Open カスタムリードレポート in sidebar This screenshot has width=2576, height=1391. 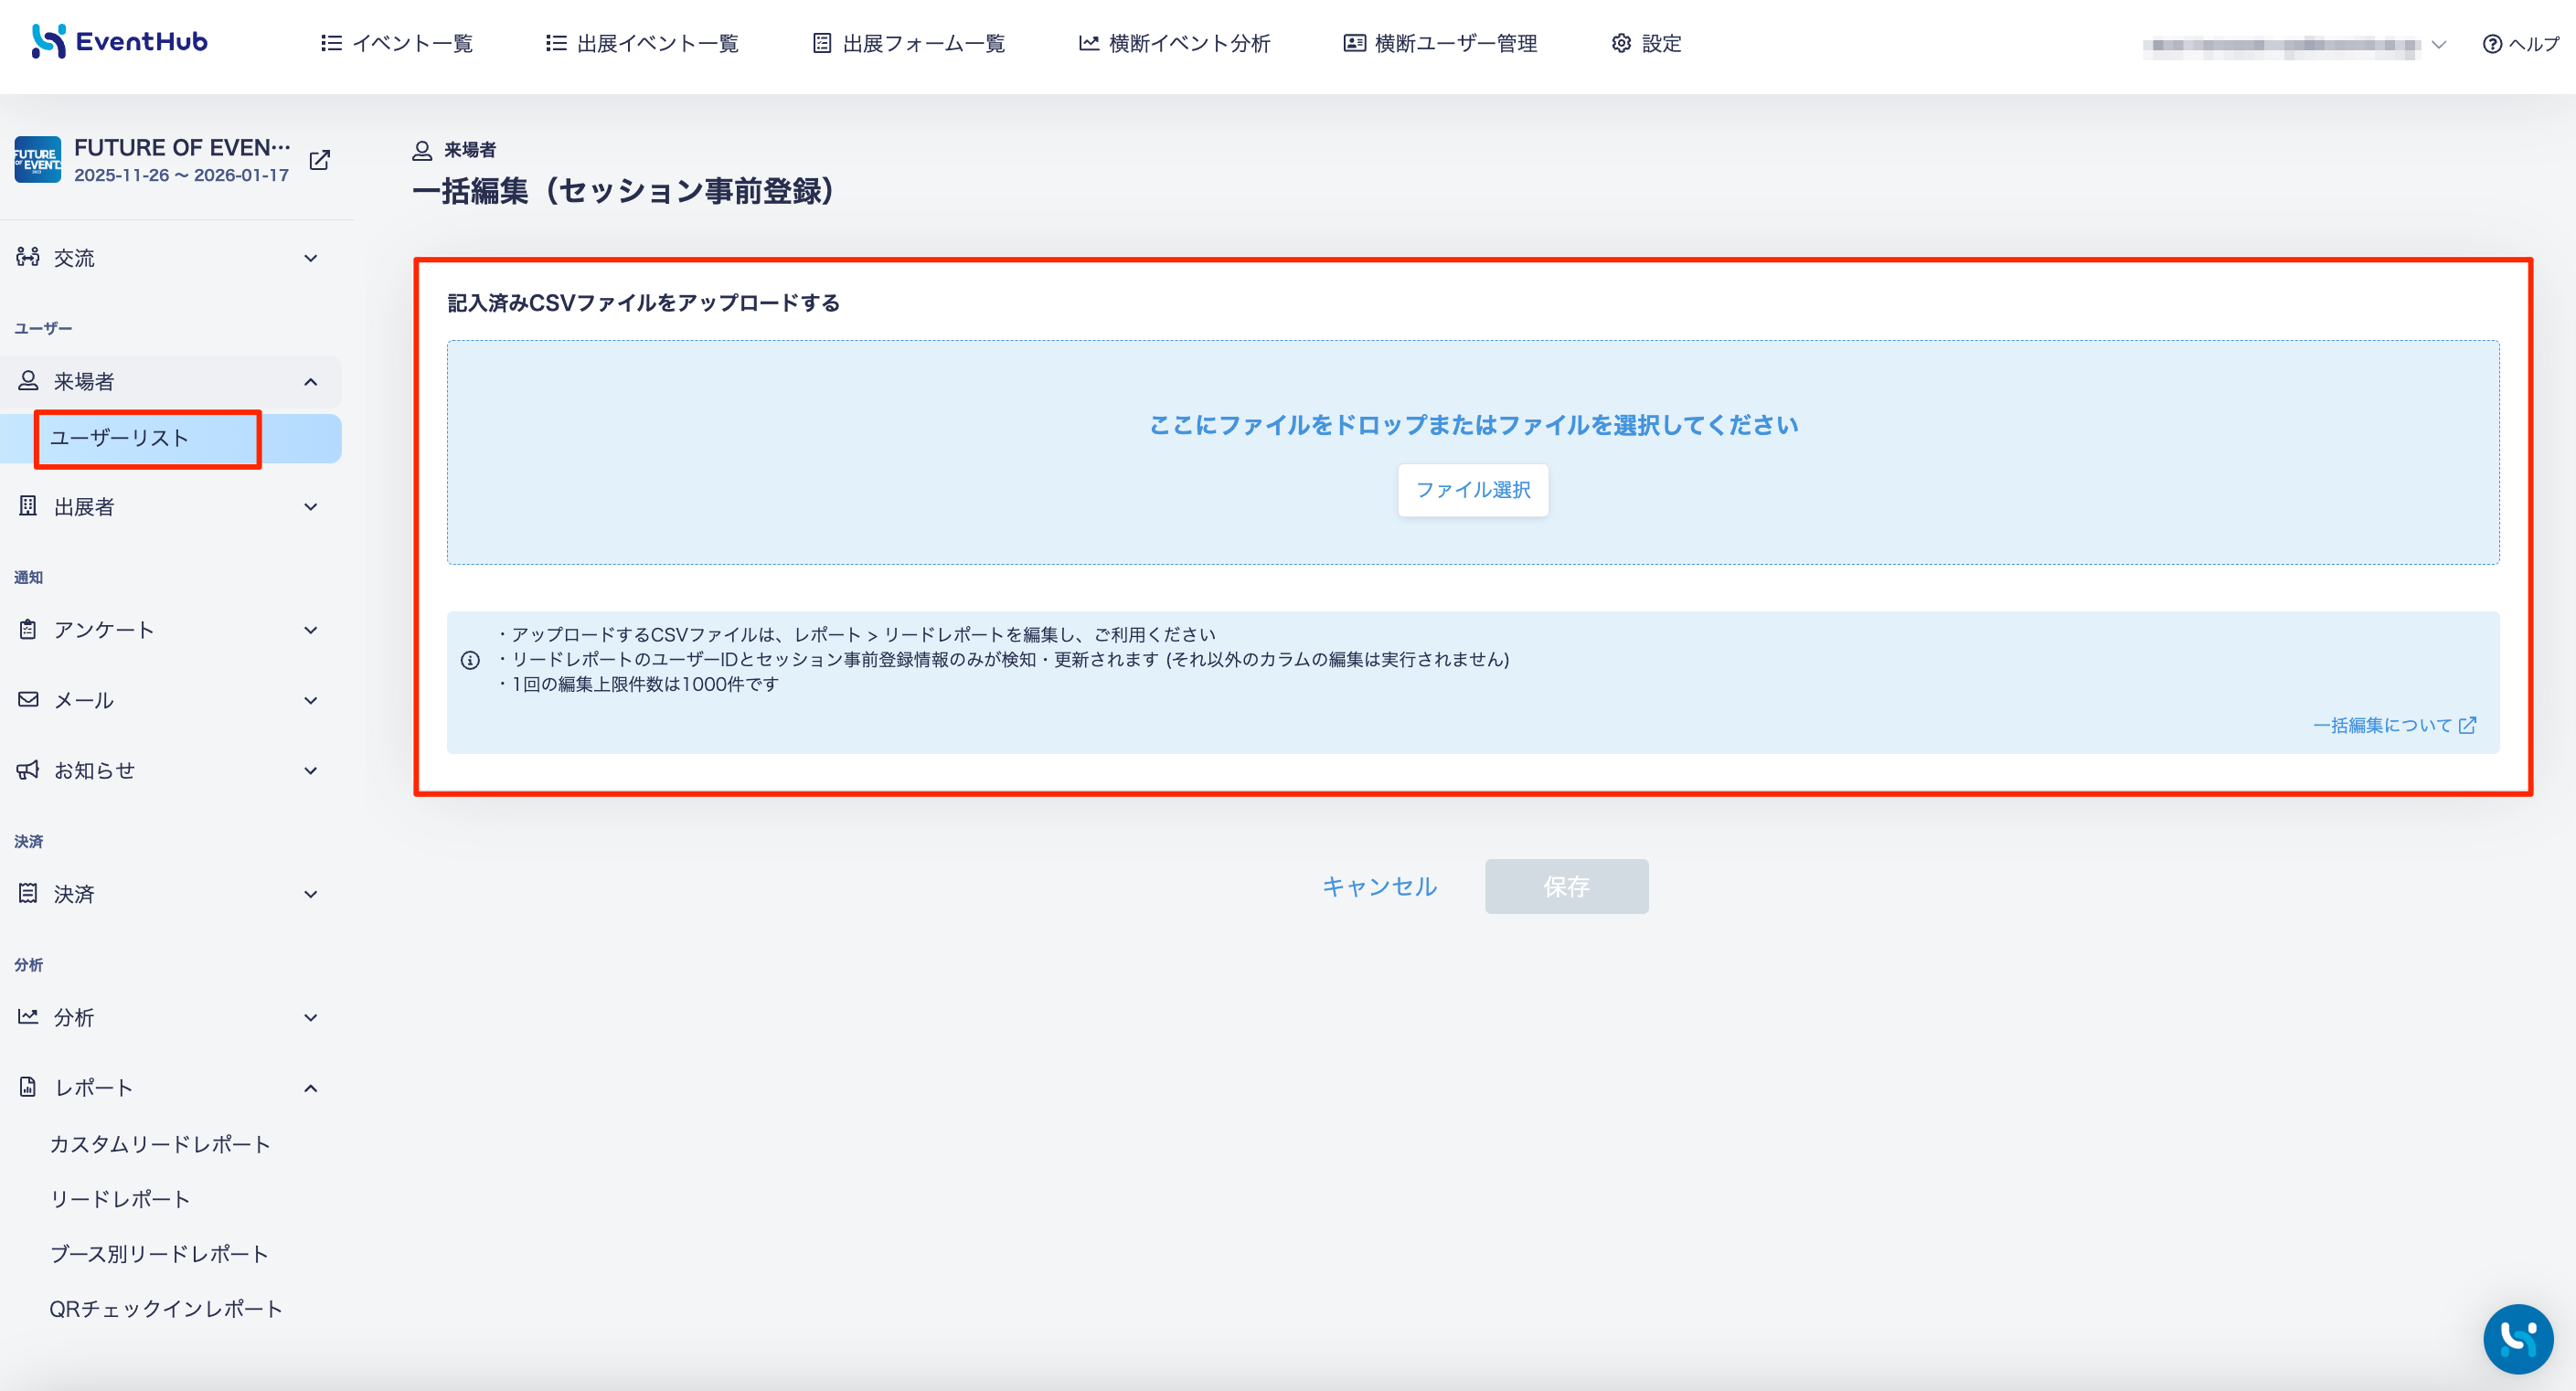tap(160, 1144)
